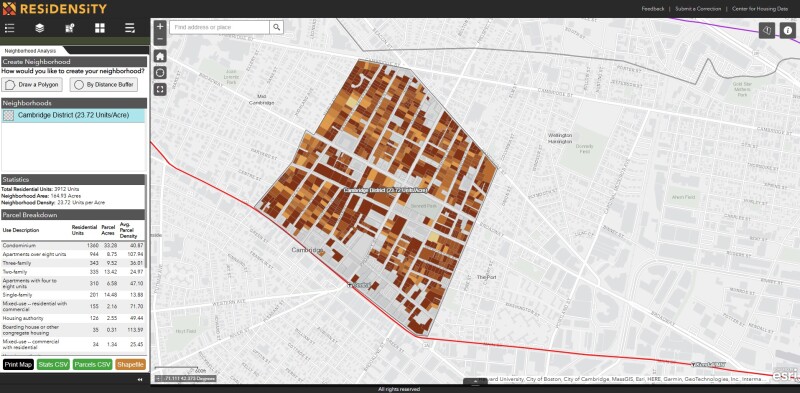Click the Sennott Park area on map
800x393 pixels.
click(x=425, y=206)
